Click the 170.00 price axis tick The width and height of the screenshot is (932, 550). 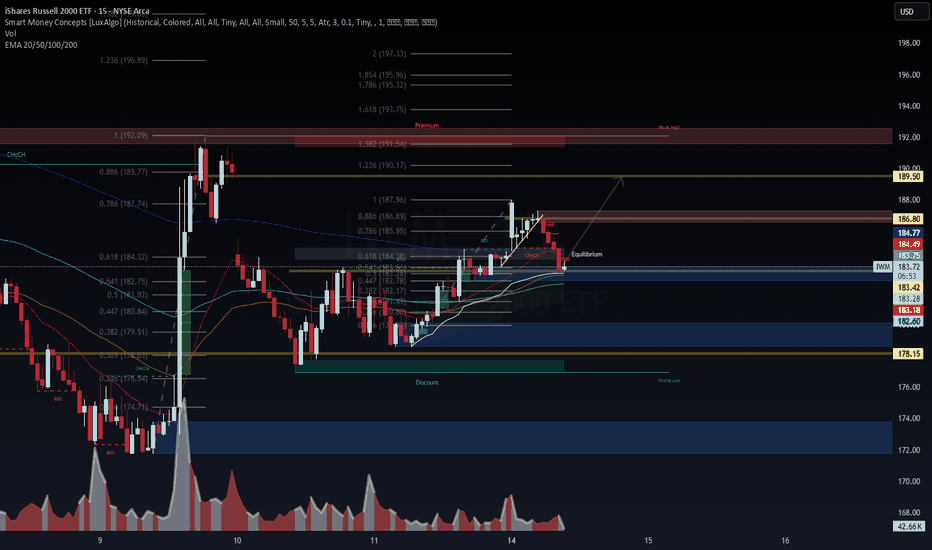click(909, 482)
